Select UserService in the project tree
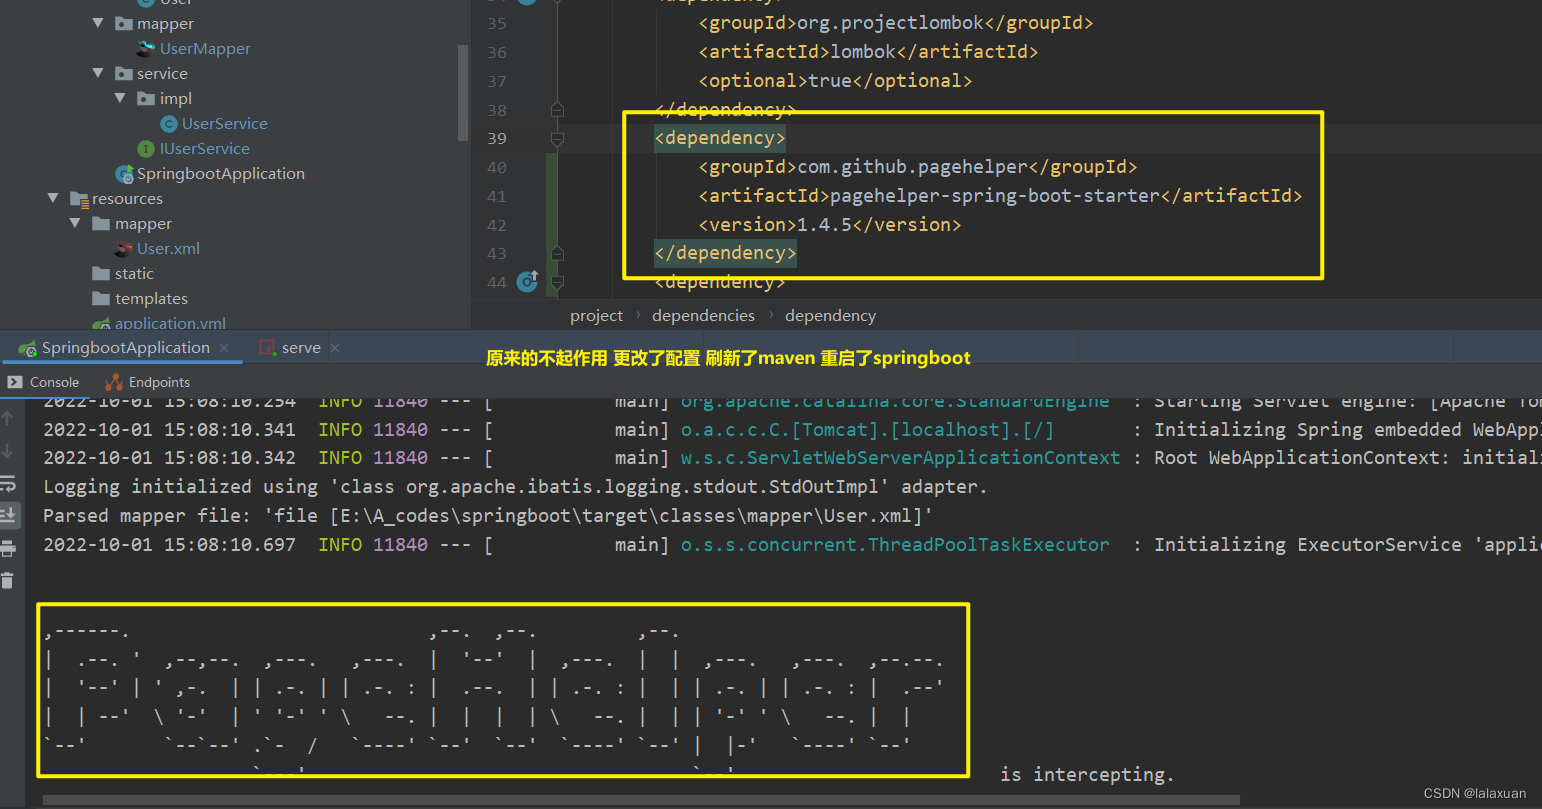 (225, 123)
